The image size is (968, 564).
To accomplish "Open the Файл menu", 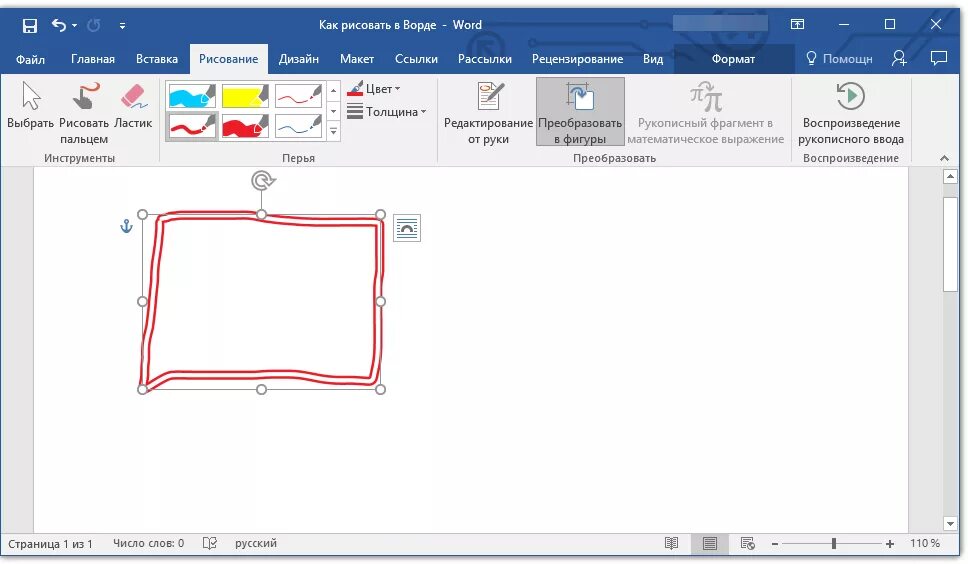I will (x=30, y=59).
